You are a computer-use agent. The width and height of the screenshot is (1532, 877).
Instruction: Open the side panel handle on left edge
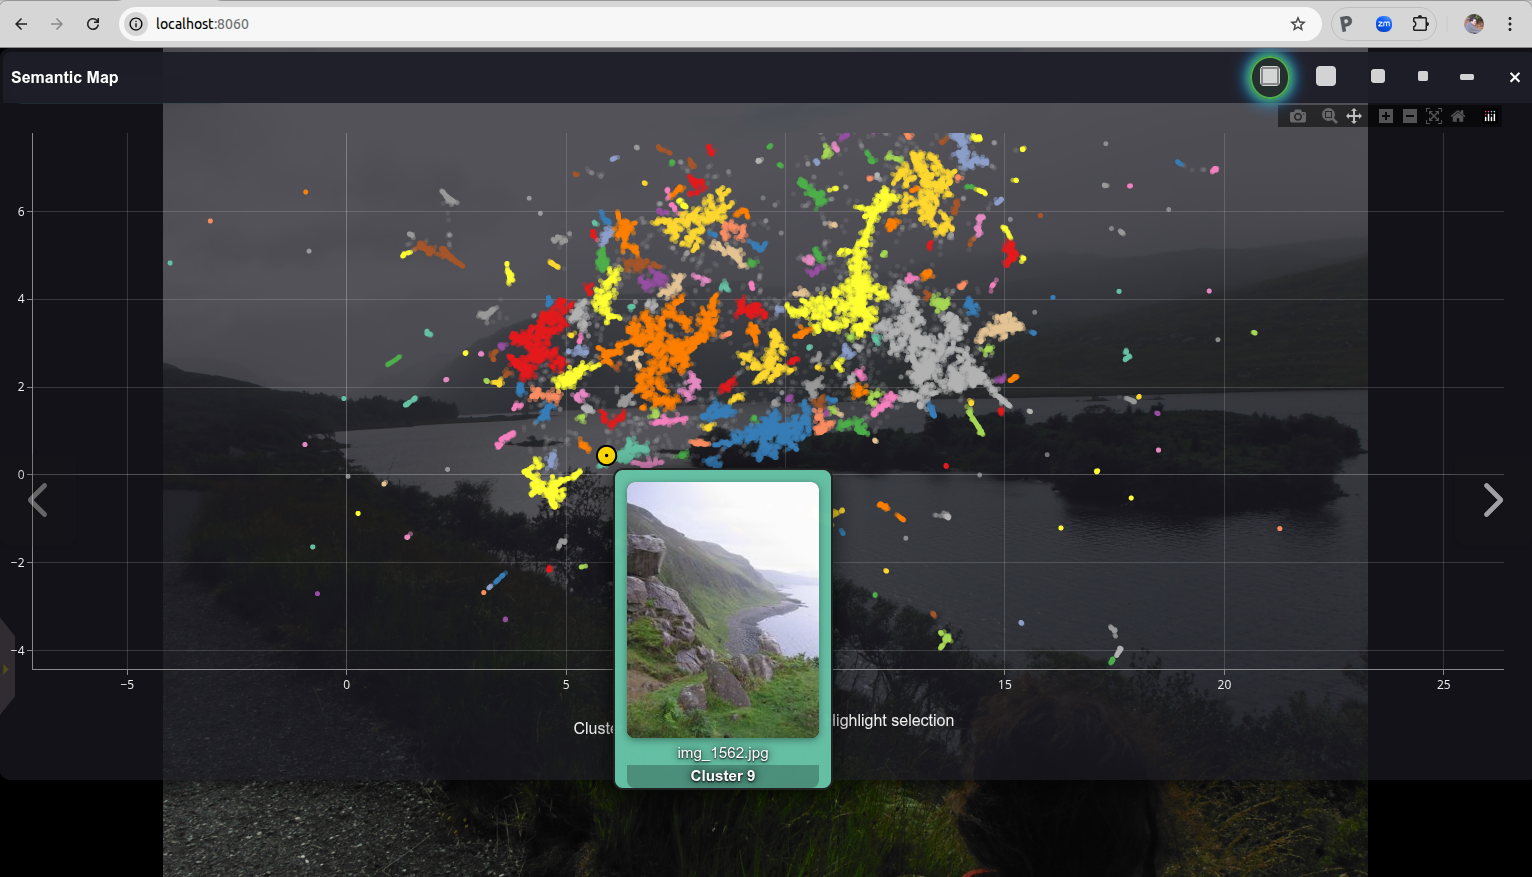coord(6,668)
